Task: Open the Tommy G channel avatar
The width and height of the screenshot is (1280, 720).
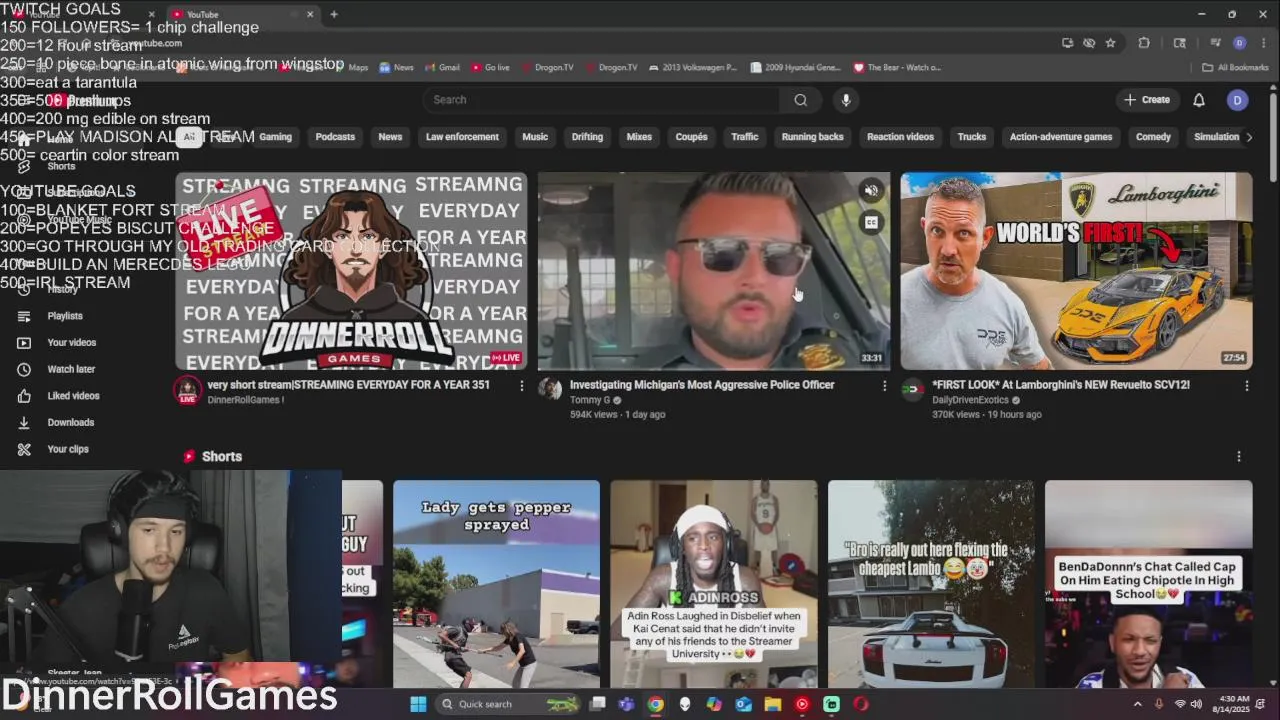Action: pos(550,389)
